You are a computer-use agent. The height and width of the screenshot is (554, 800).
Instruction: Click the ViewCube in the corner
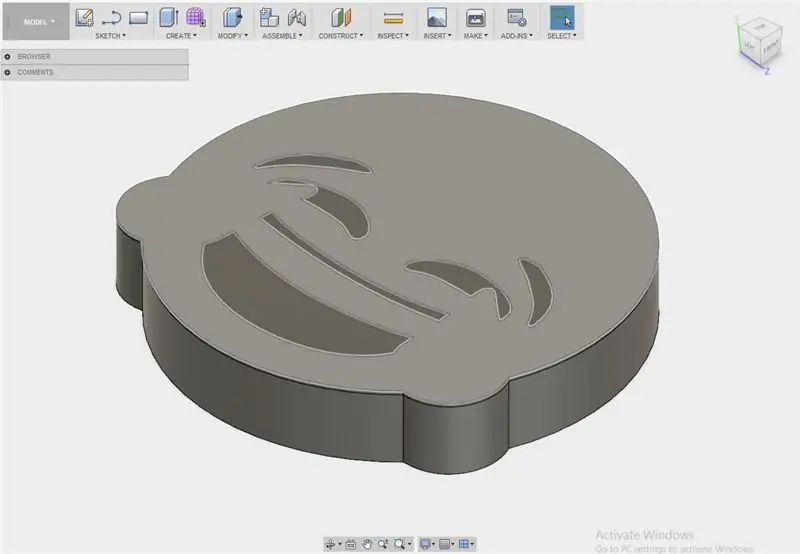[x=761, y=43]
